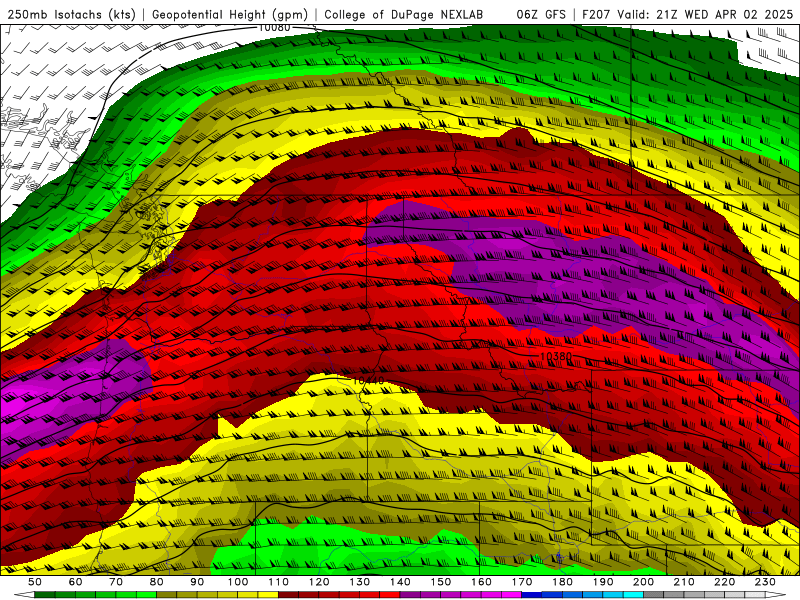Click the 140 label on the color scale
This screenshot has width=800, height=600.
tap(400, 582)
